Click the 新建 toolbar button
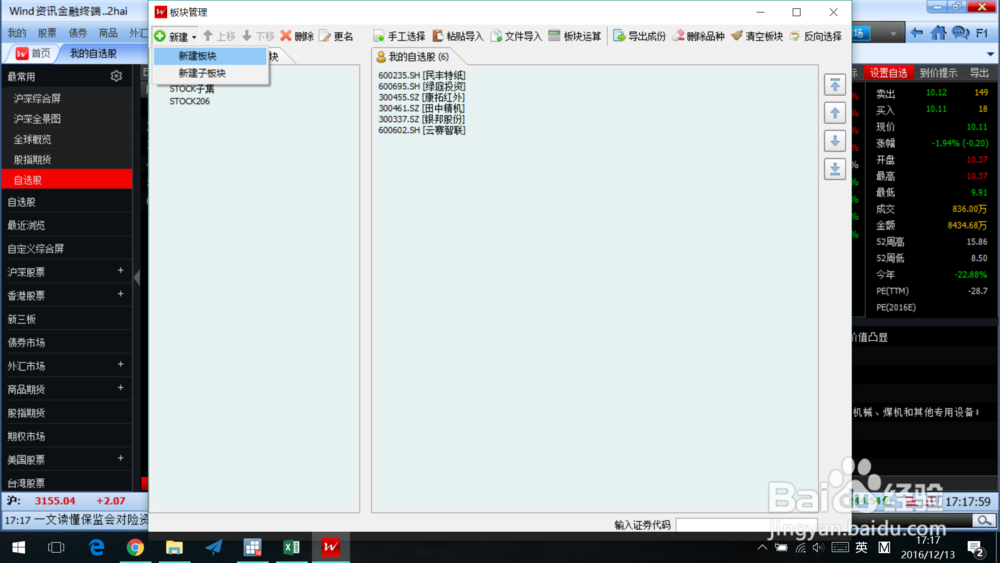This screenshot has width=1000, height=563. pos(171,36)
